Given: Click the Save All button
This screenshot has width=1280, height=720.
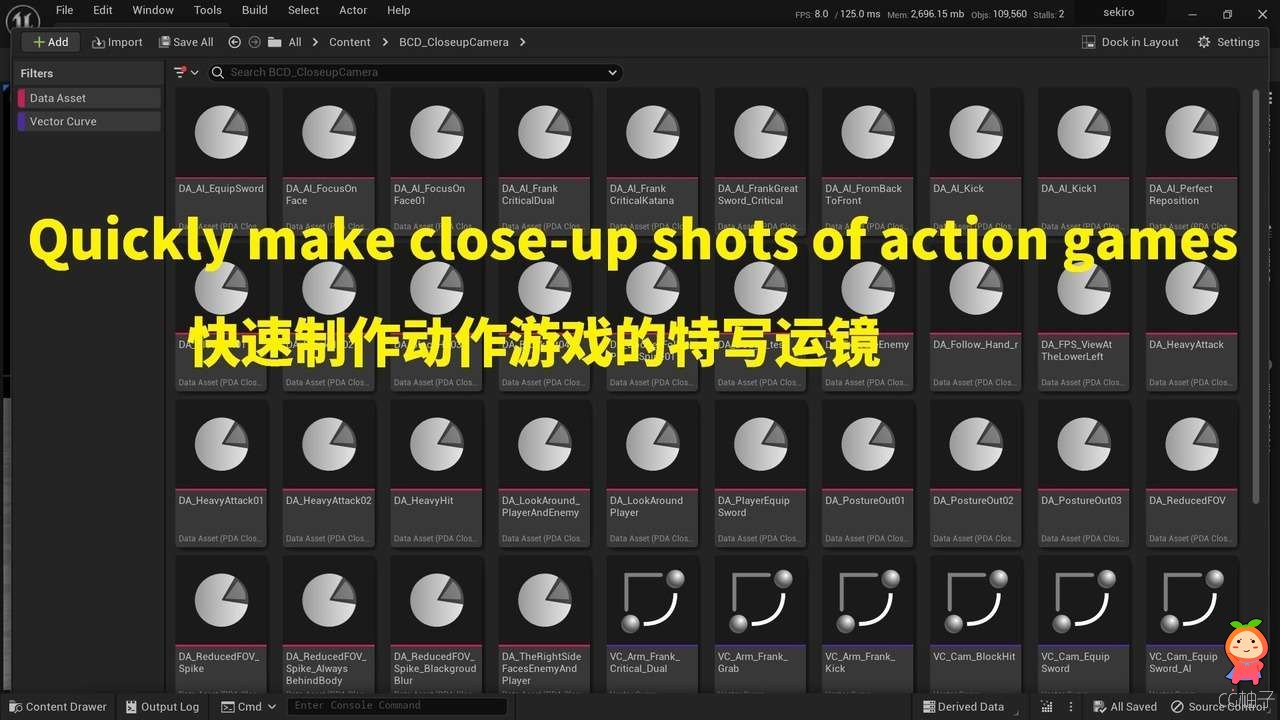Looking at the screenshot, I should pyautogui.click(x=186, y=42).
